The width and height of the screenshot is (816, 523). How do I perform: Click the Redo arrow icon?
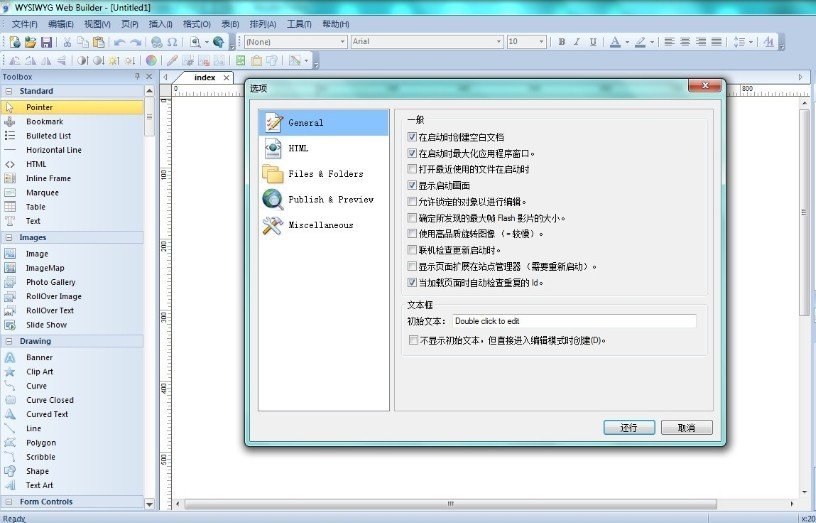(x=136, y=42)
